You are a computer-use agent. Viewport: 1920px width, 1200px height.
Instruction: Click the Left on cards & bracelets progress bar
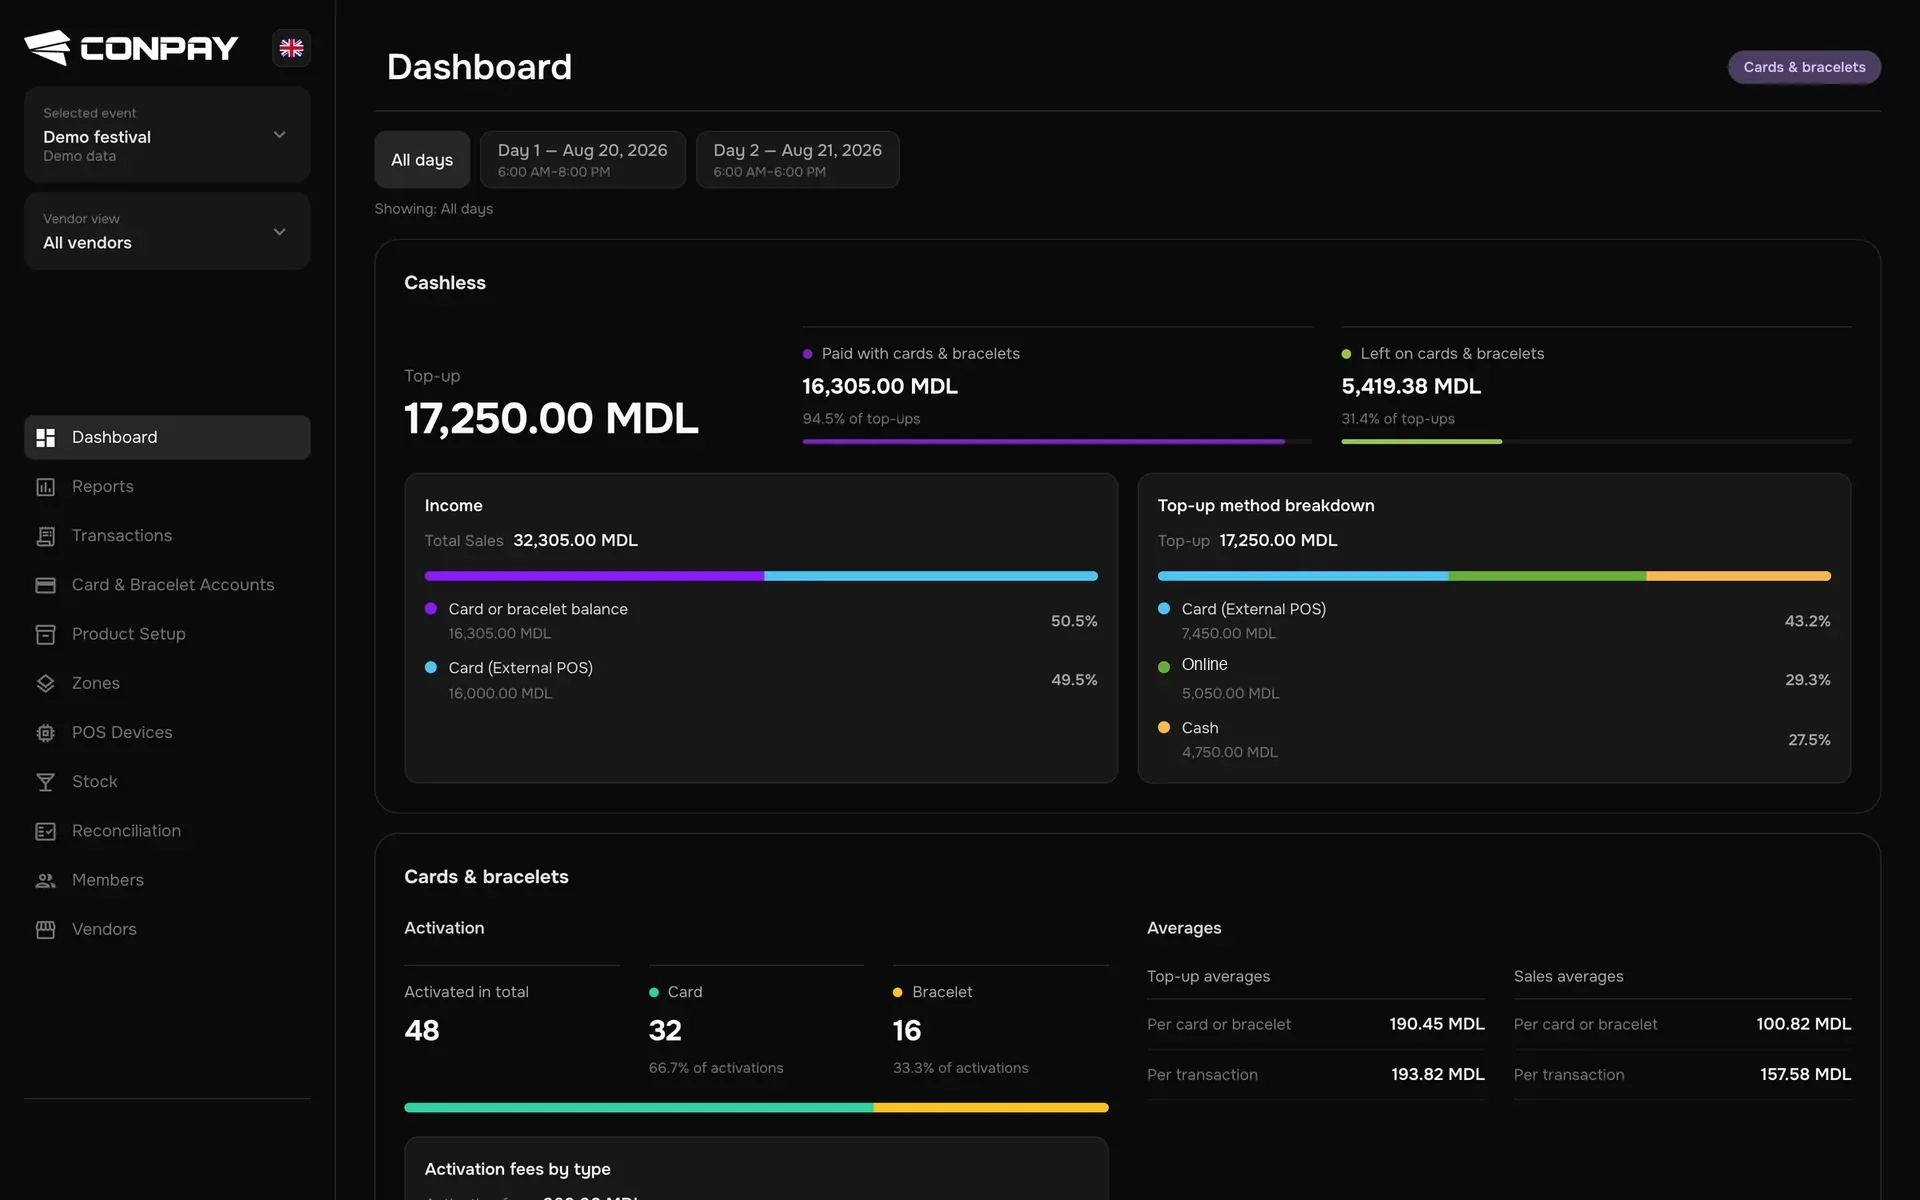point(1596,441)
